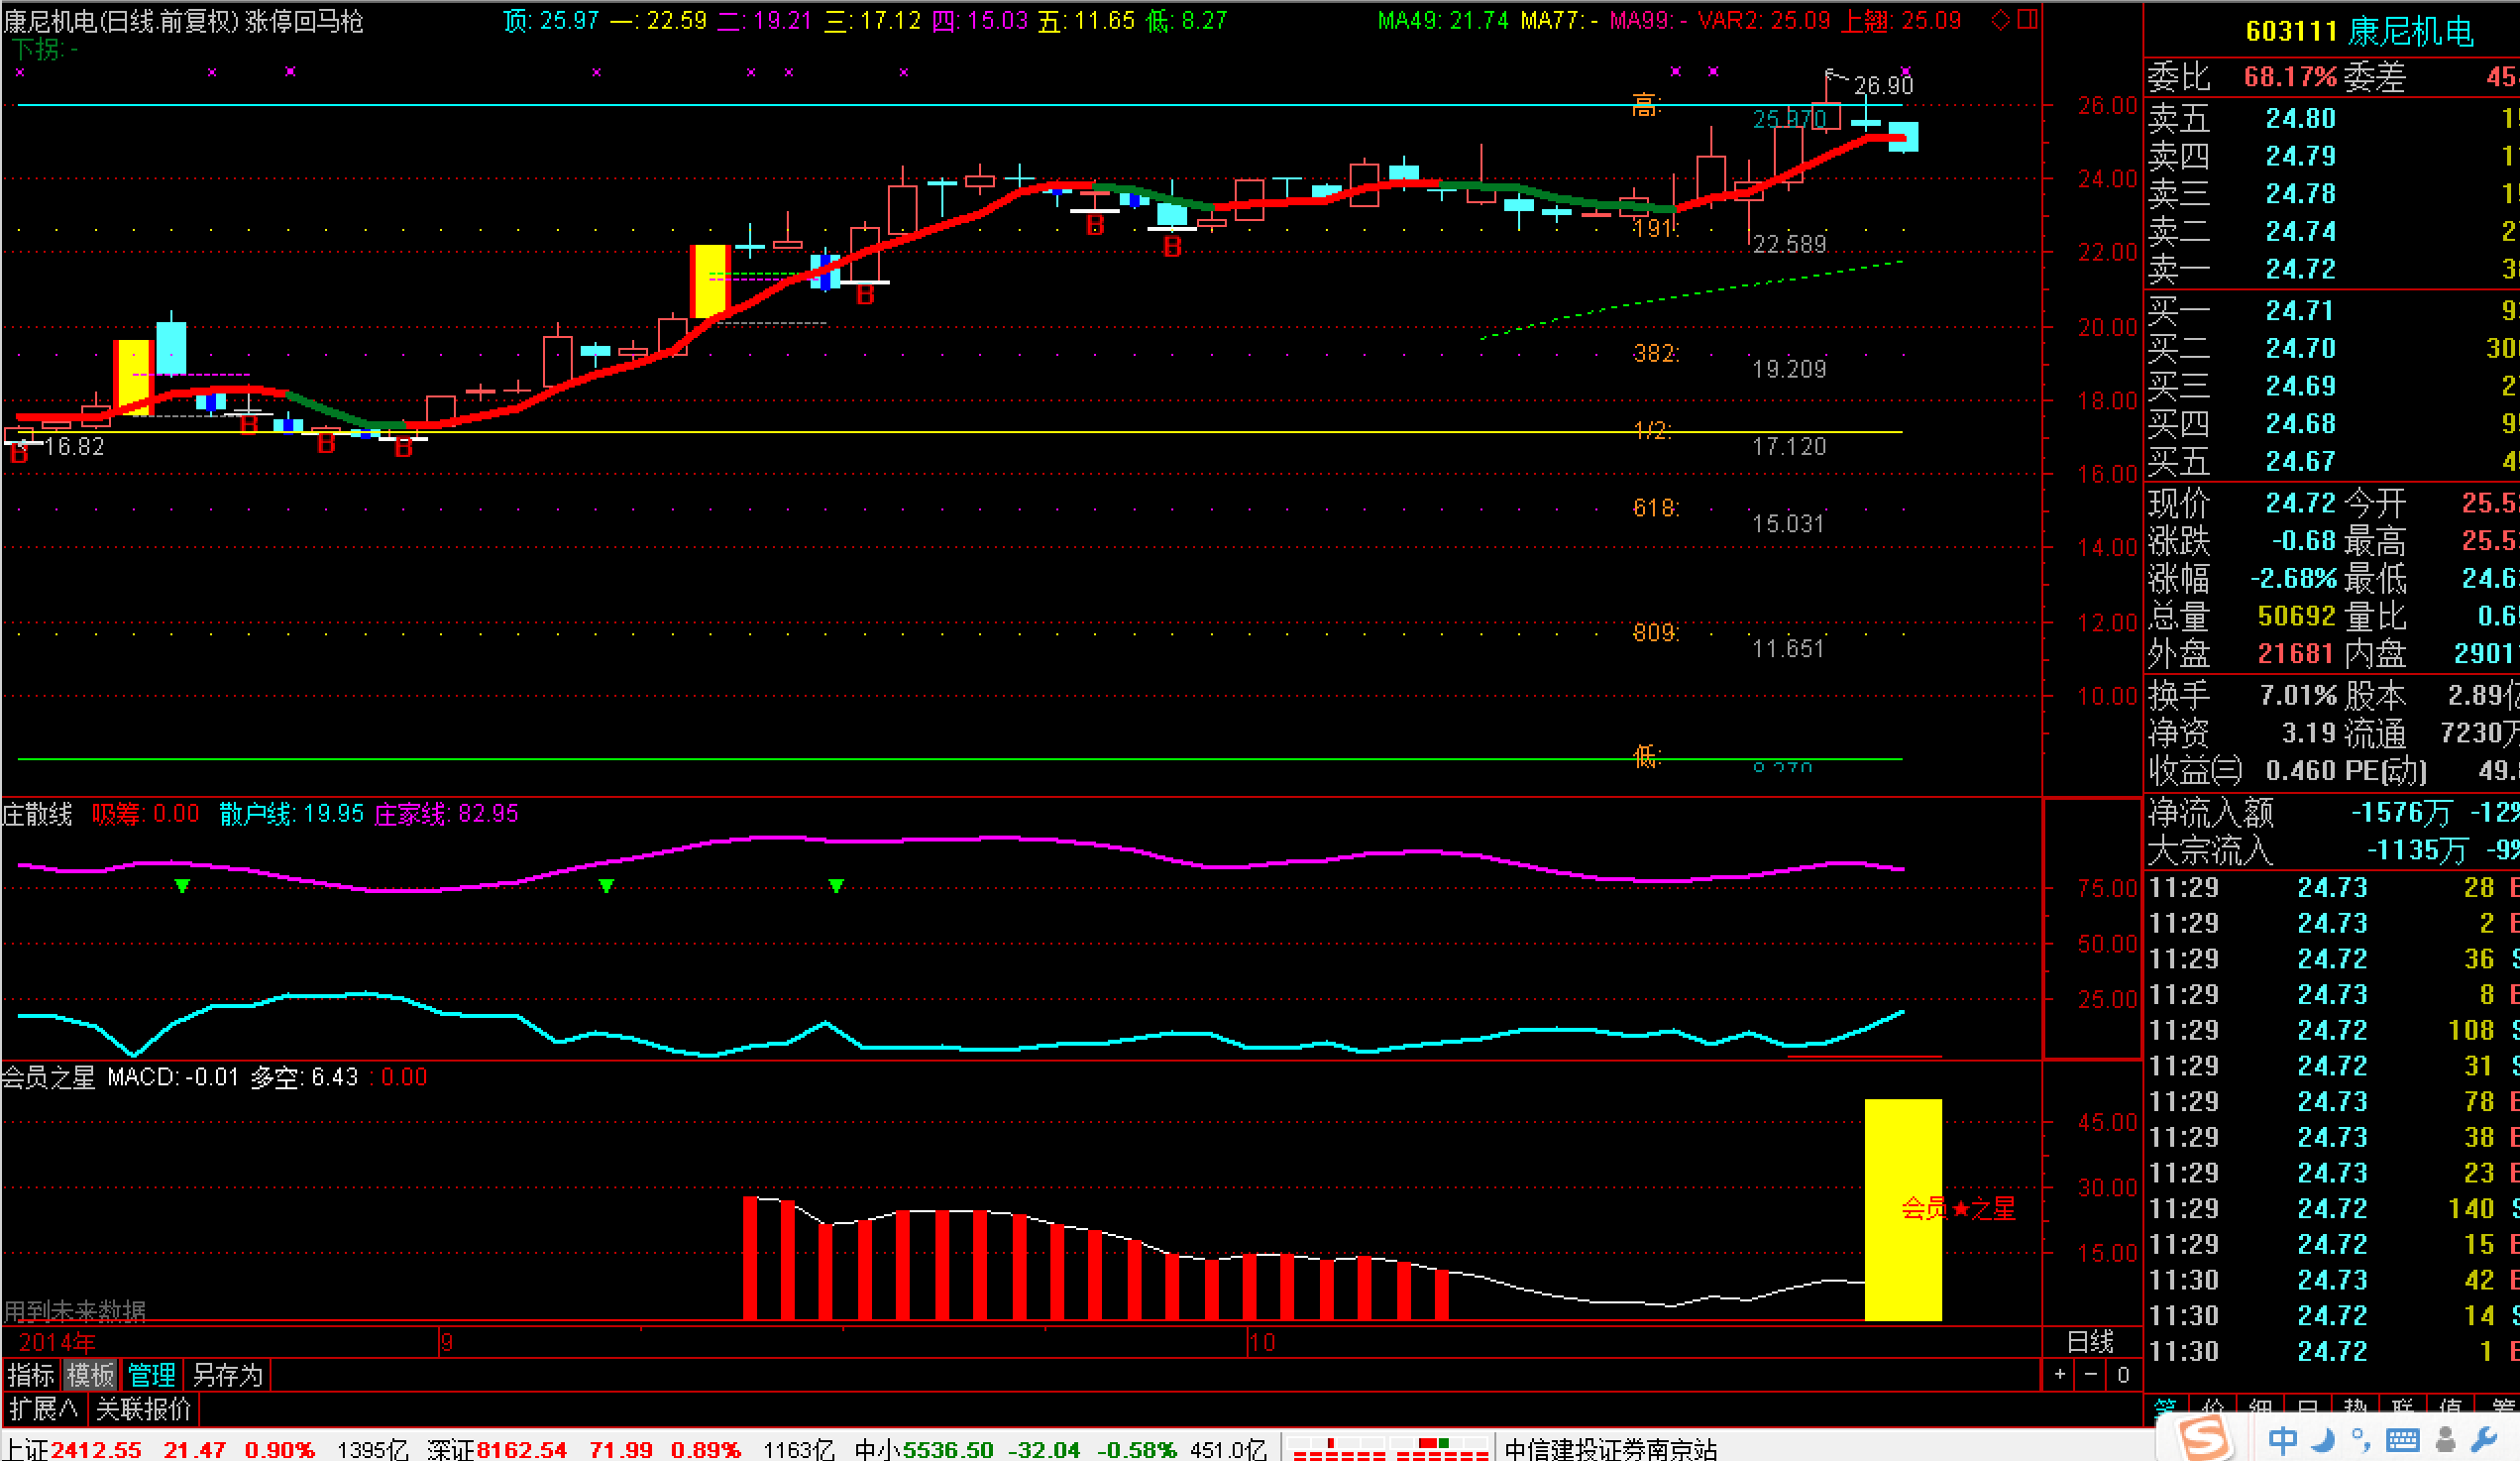Screen dimensions: 2520x1461
Task: Click the IME user account icon
Action: [x=2446, y=1440]
